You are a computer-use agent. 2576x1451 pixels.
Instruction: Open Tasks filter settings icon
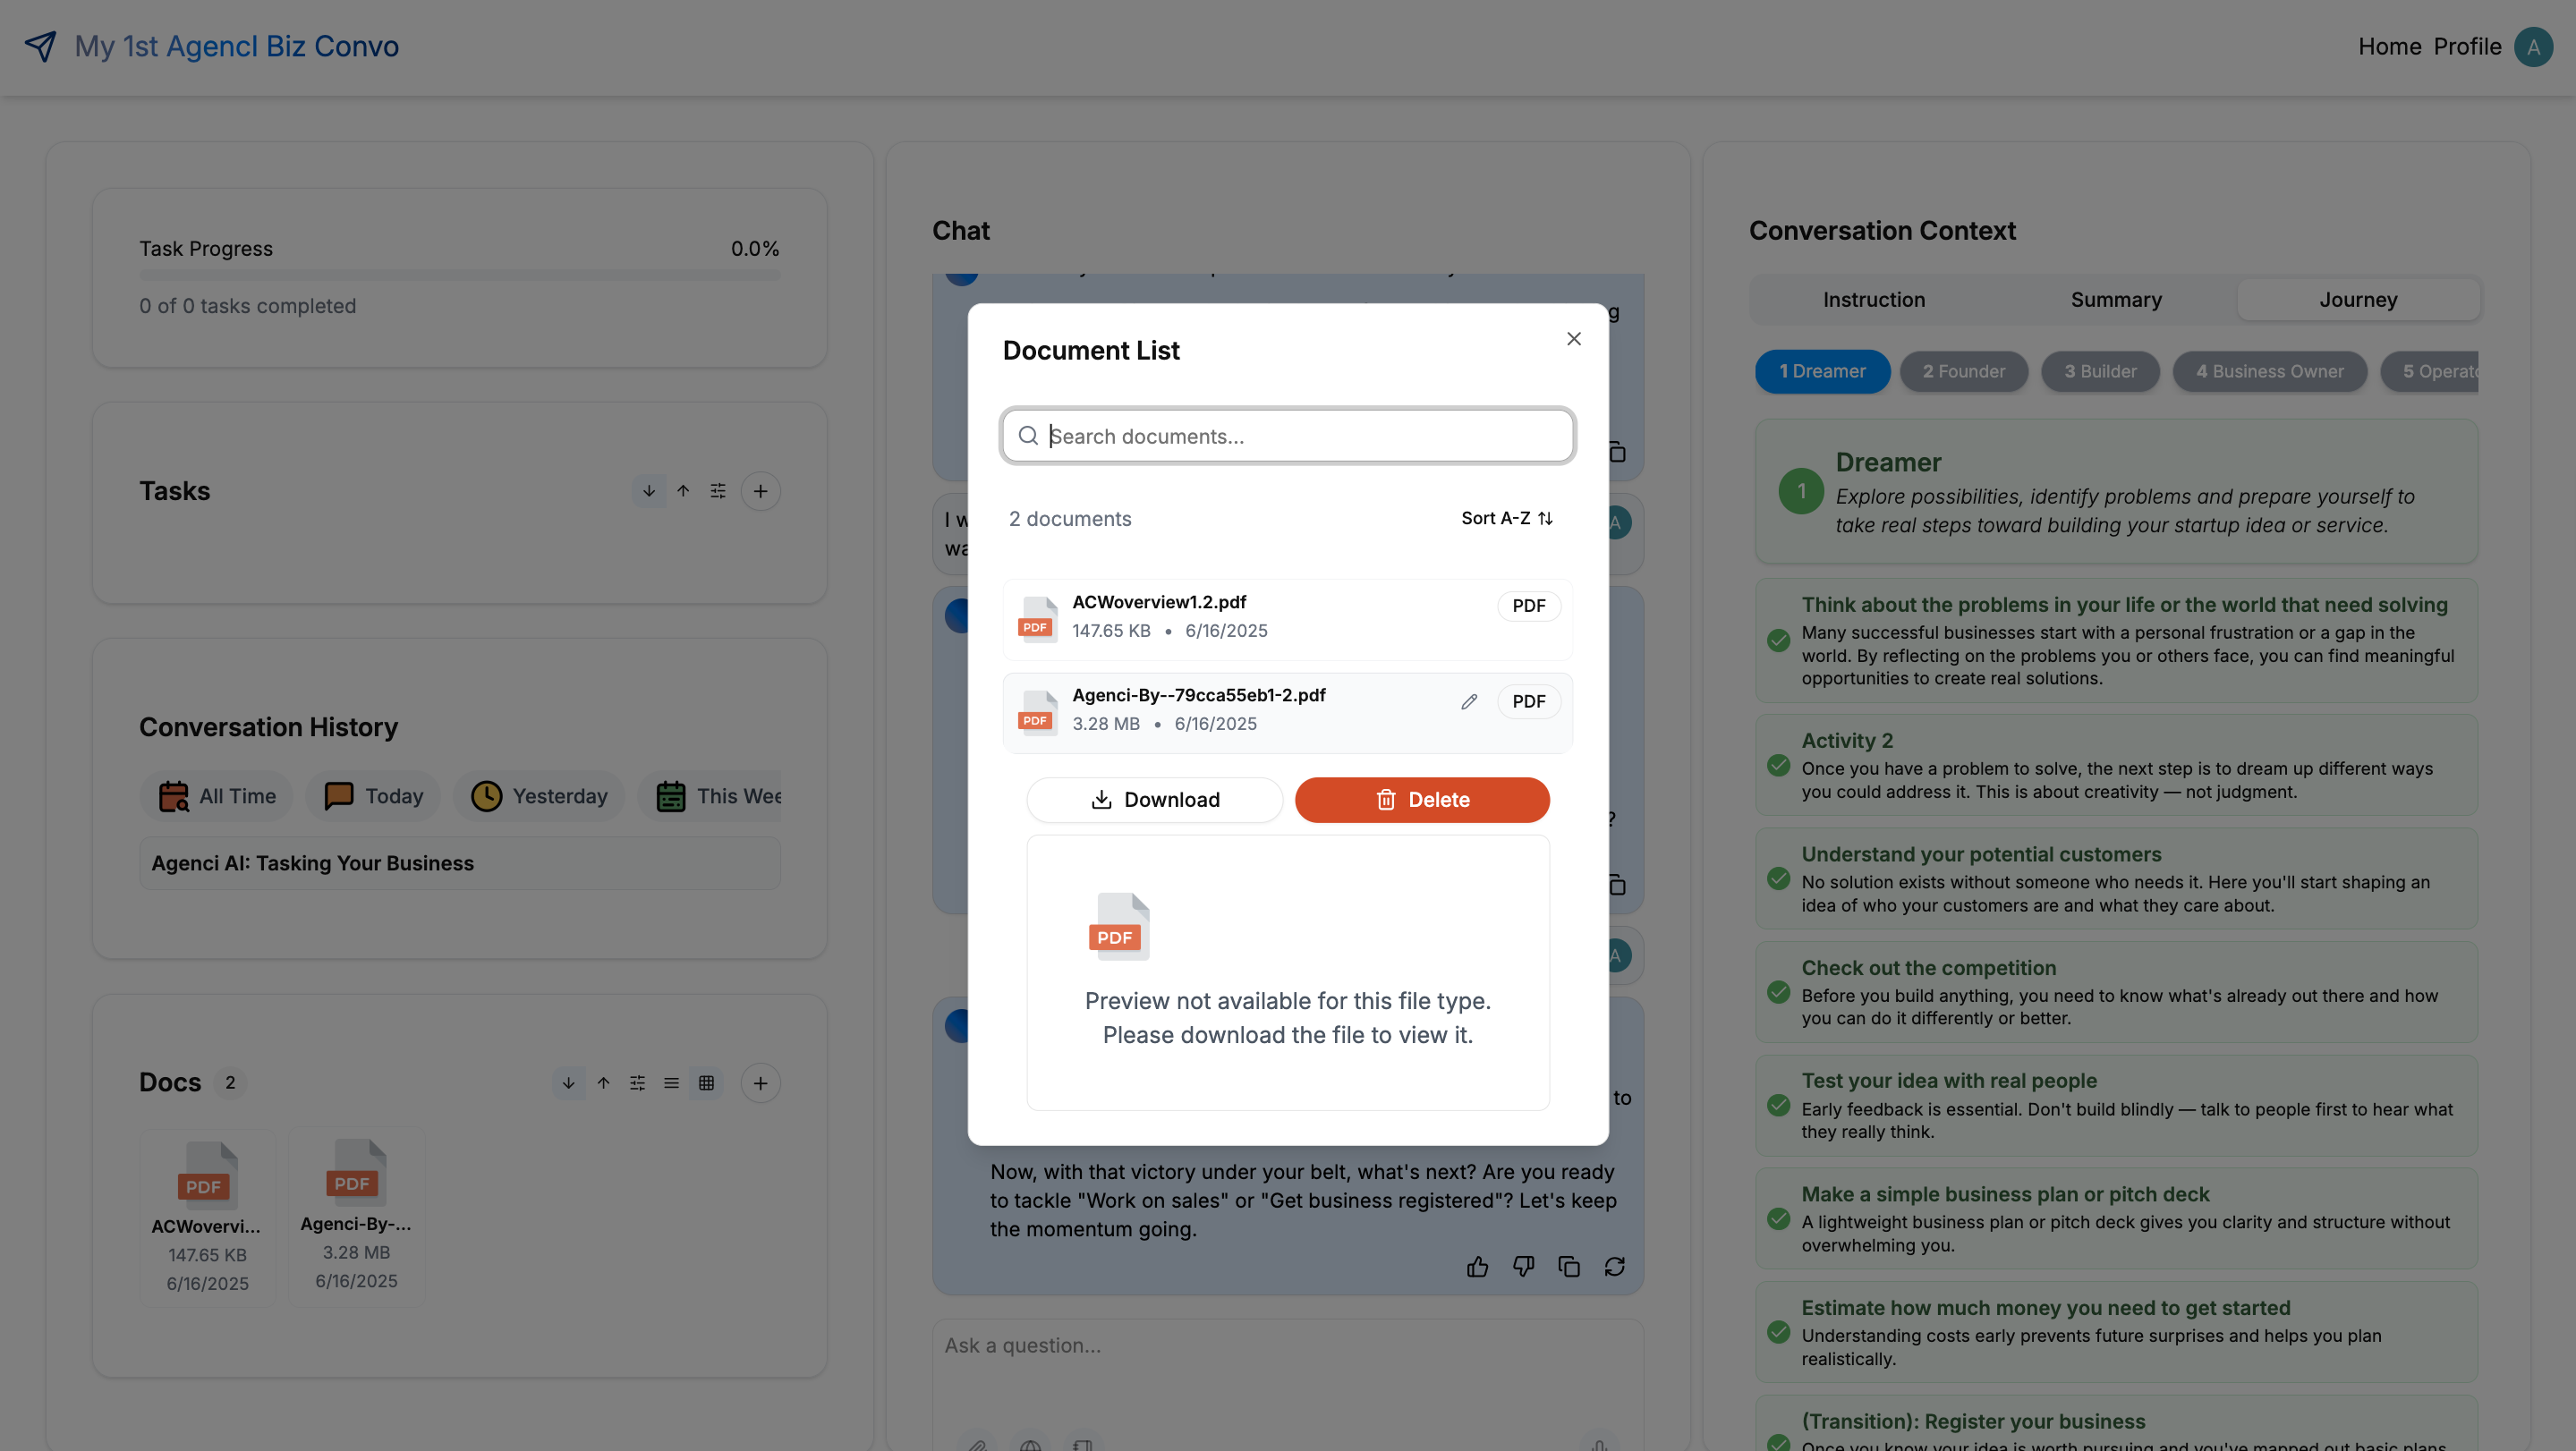718,491
